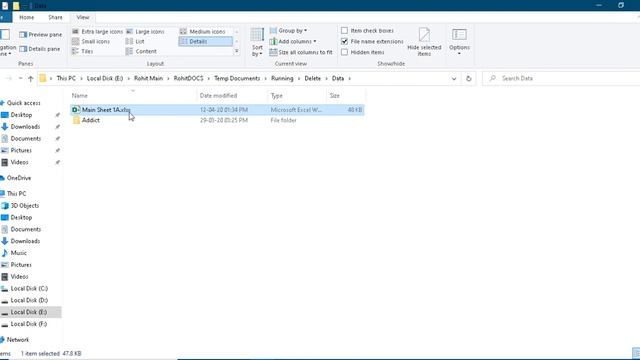Go up one folder level
This screenshot has height=360, width=640.
[x=31, y=78]
